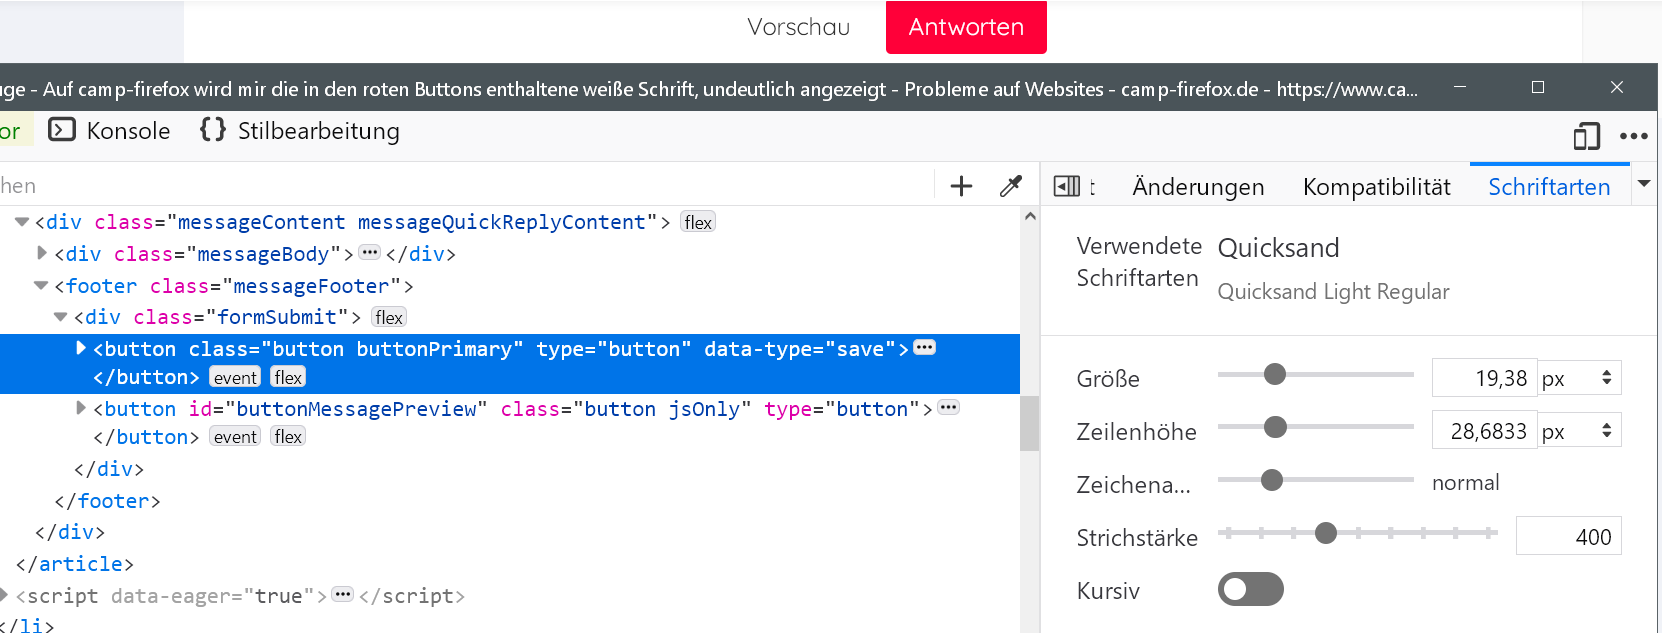
Task: Expand ellipsis of messageBody div
Action: tap(369, 253)
